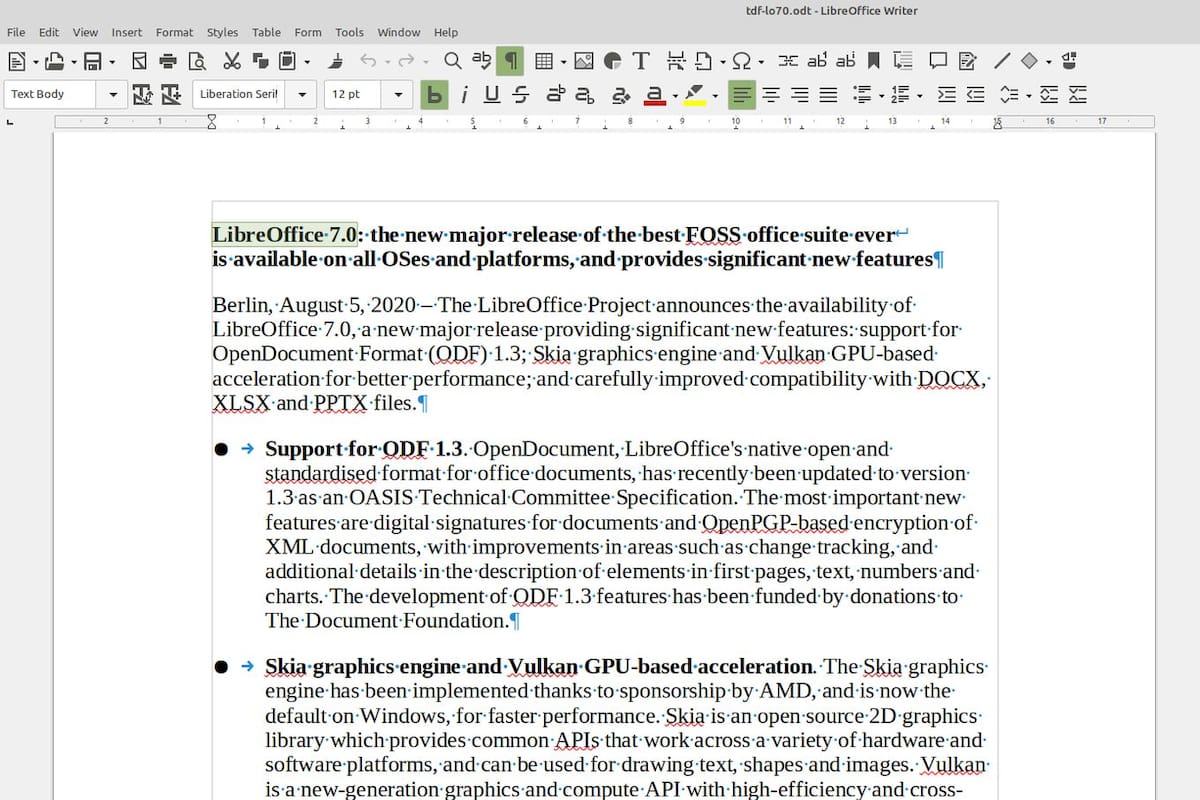The image size is (1200, 800).
Task: Click the New document icon
Action: click(x=18, y=61)
